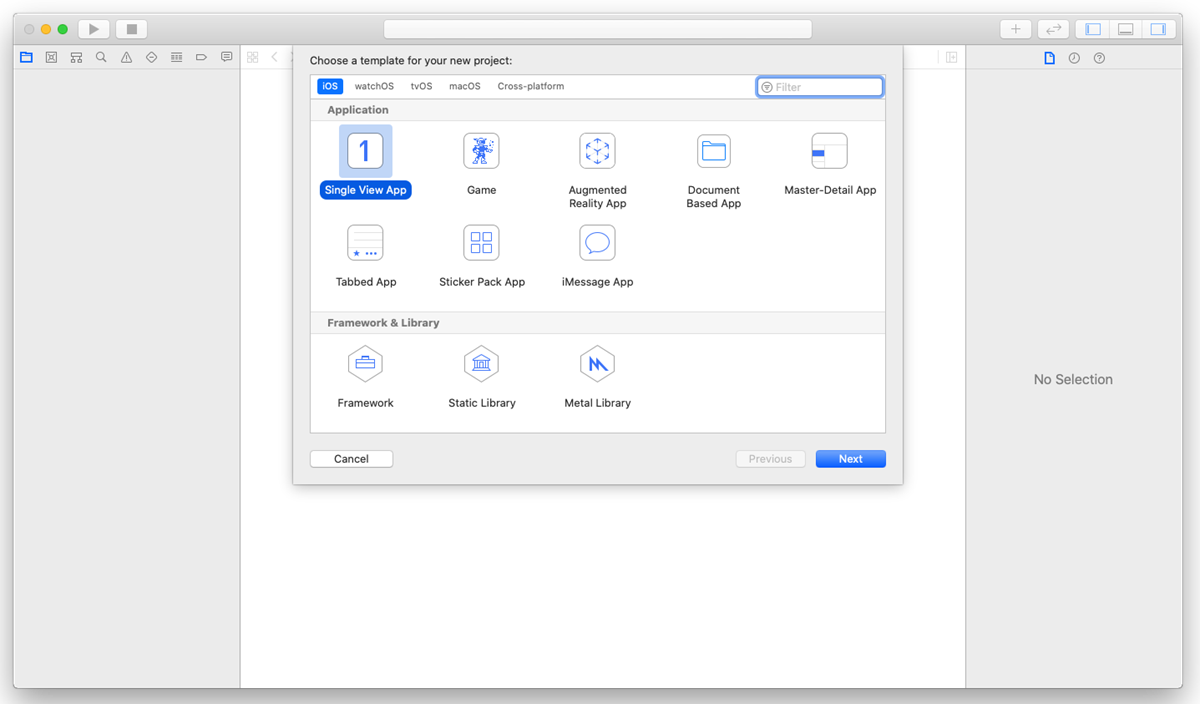Switch to the Cross-platform tab
1200x704 pixels.
point(531,86)
